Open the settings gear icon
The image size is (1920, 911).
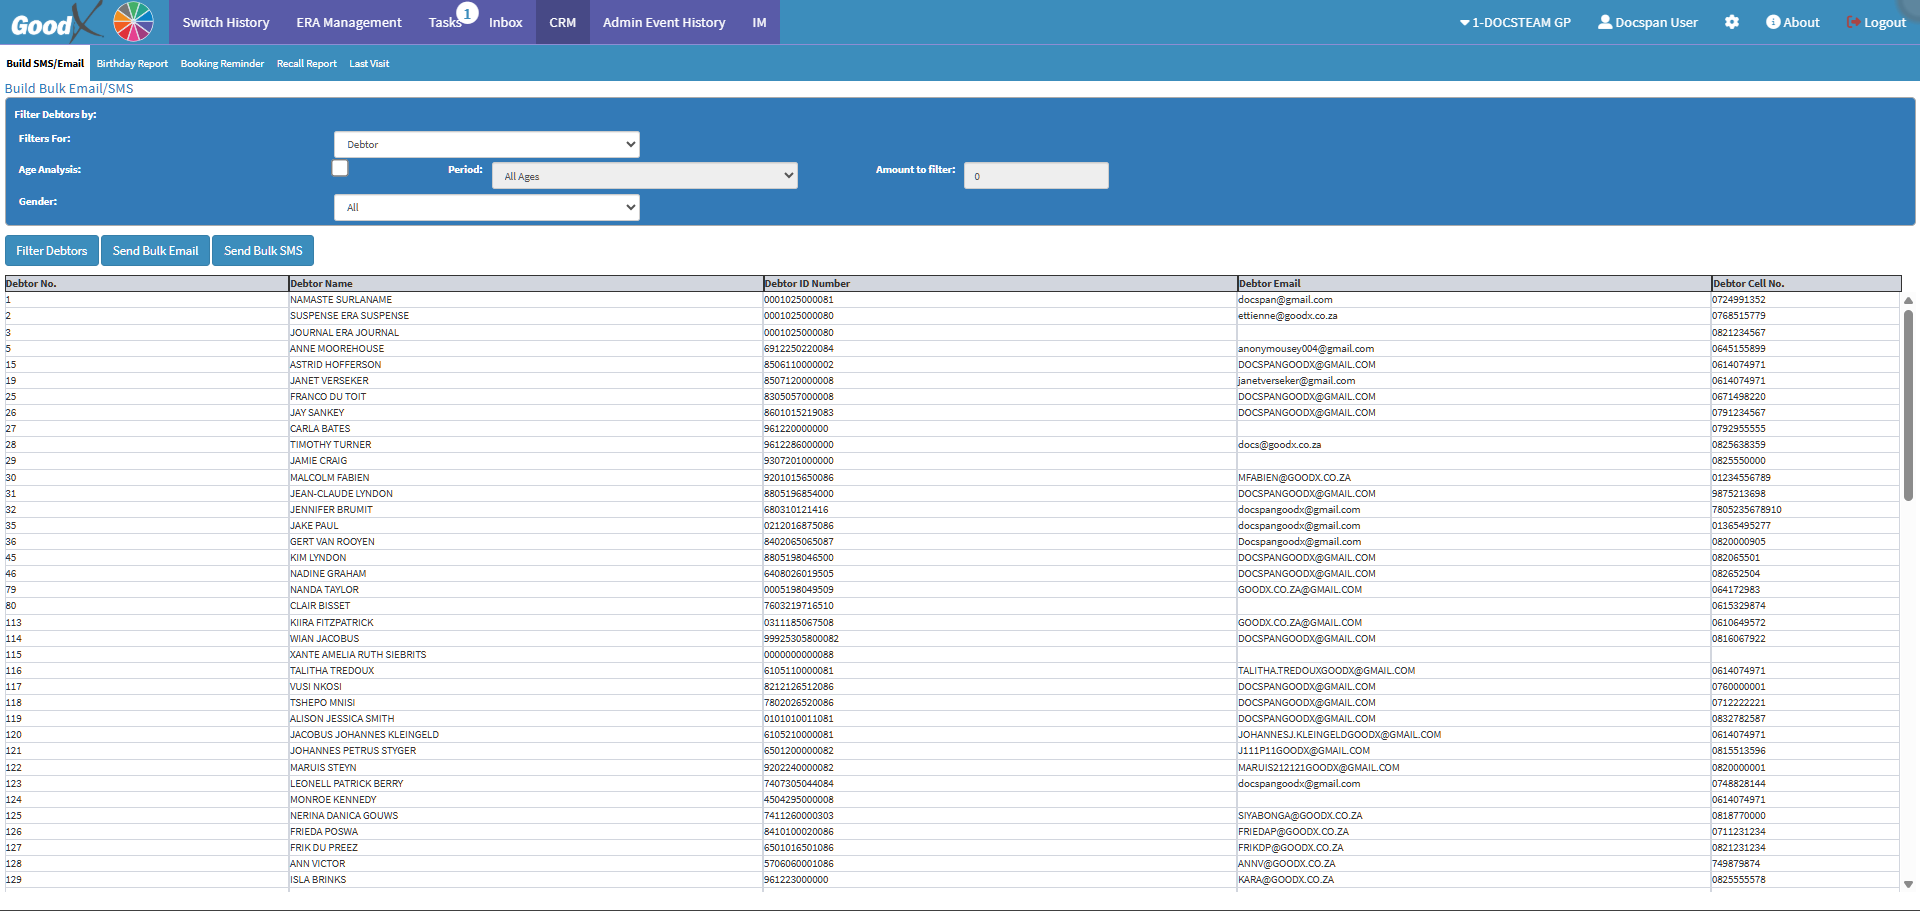(x=1732, y=22)
